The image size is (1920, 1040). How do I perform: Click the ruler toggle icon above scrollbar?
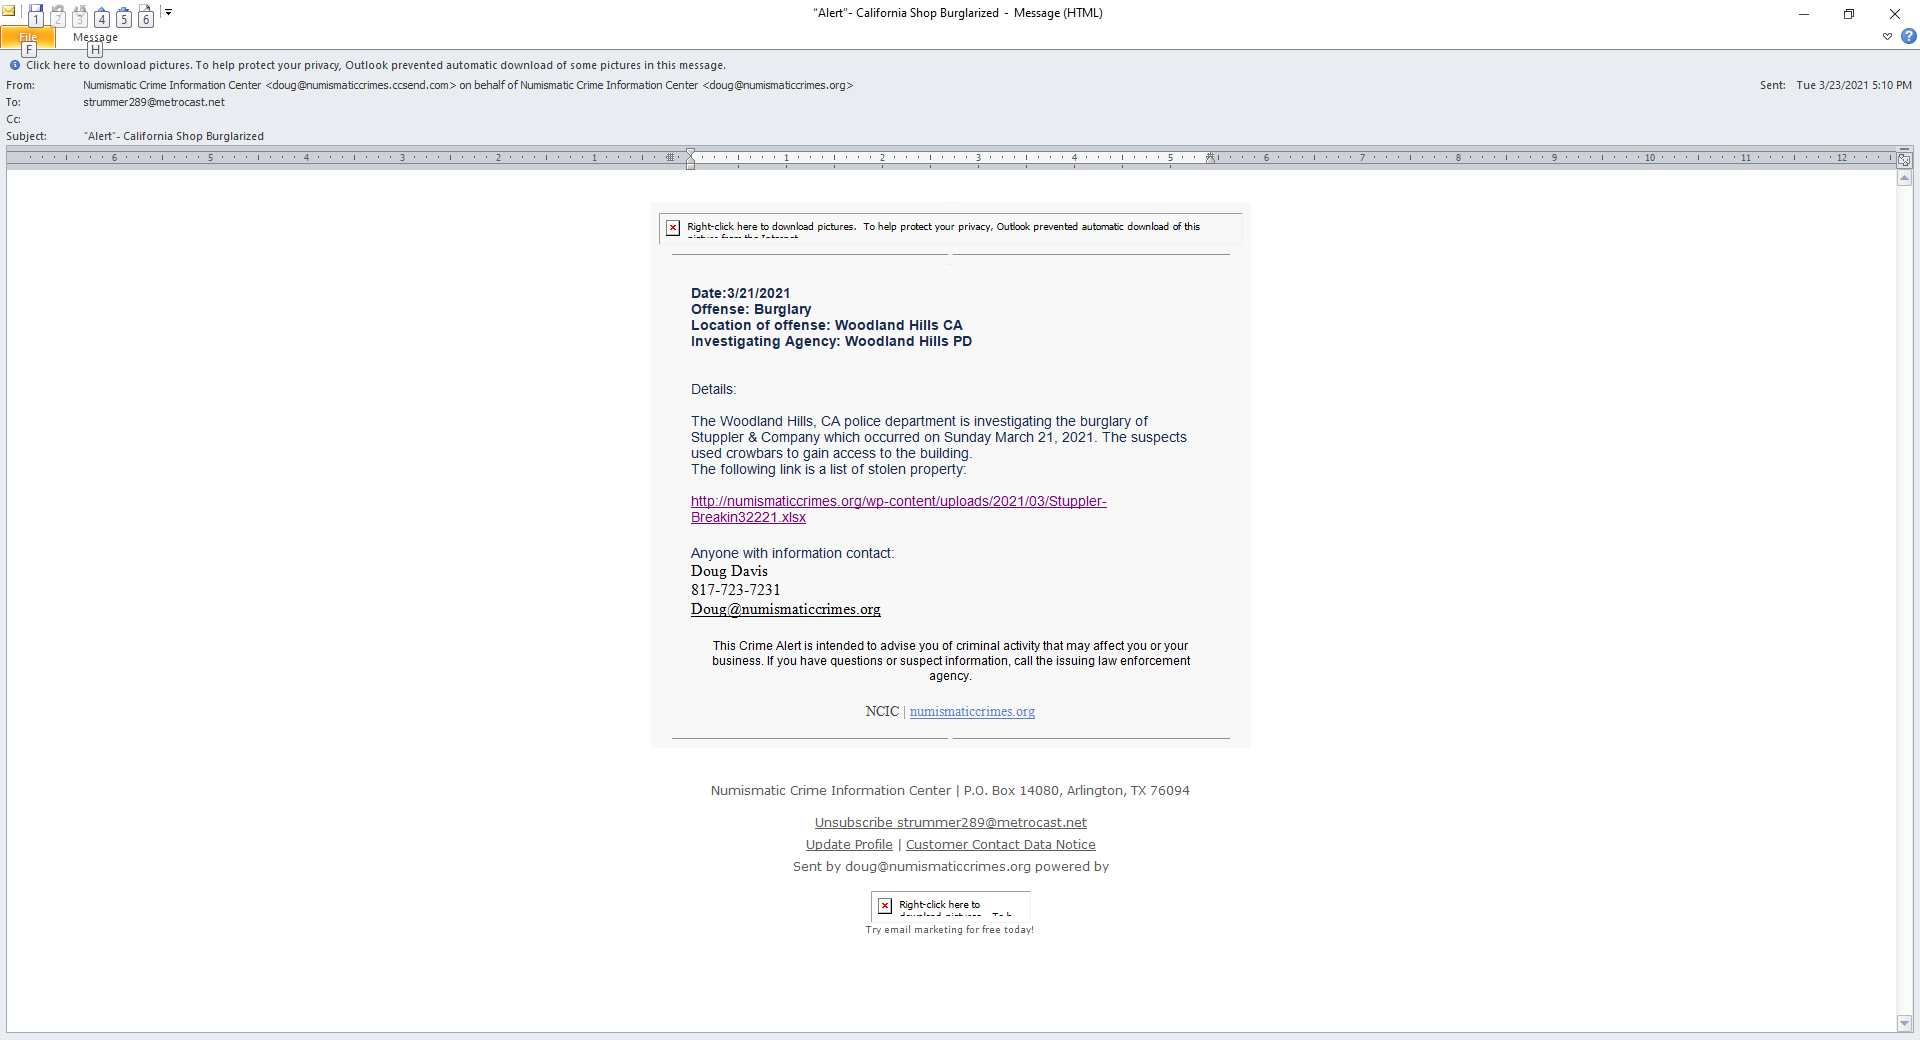click(x=1904, y=160)
